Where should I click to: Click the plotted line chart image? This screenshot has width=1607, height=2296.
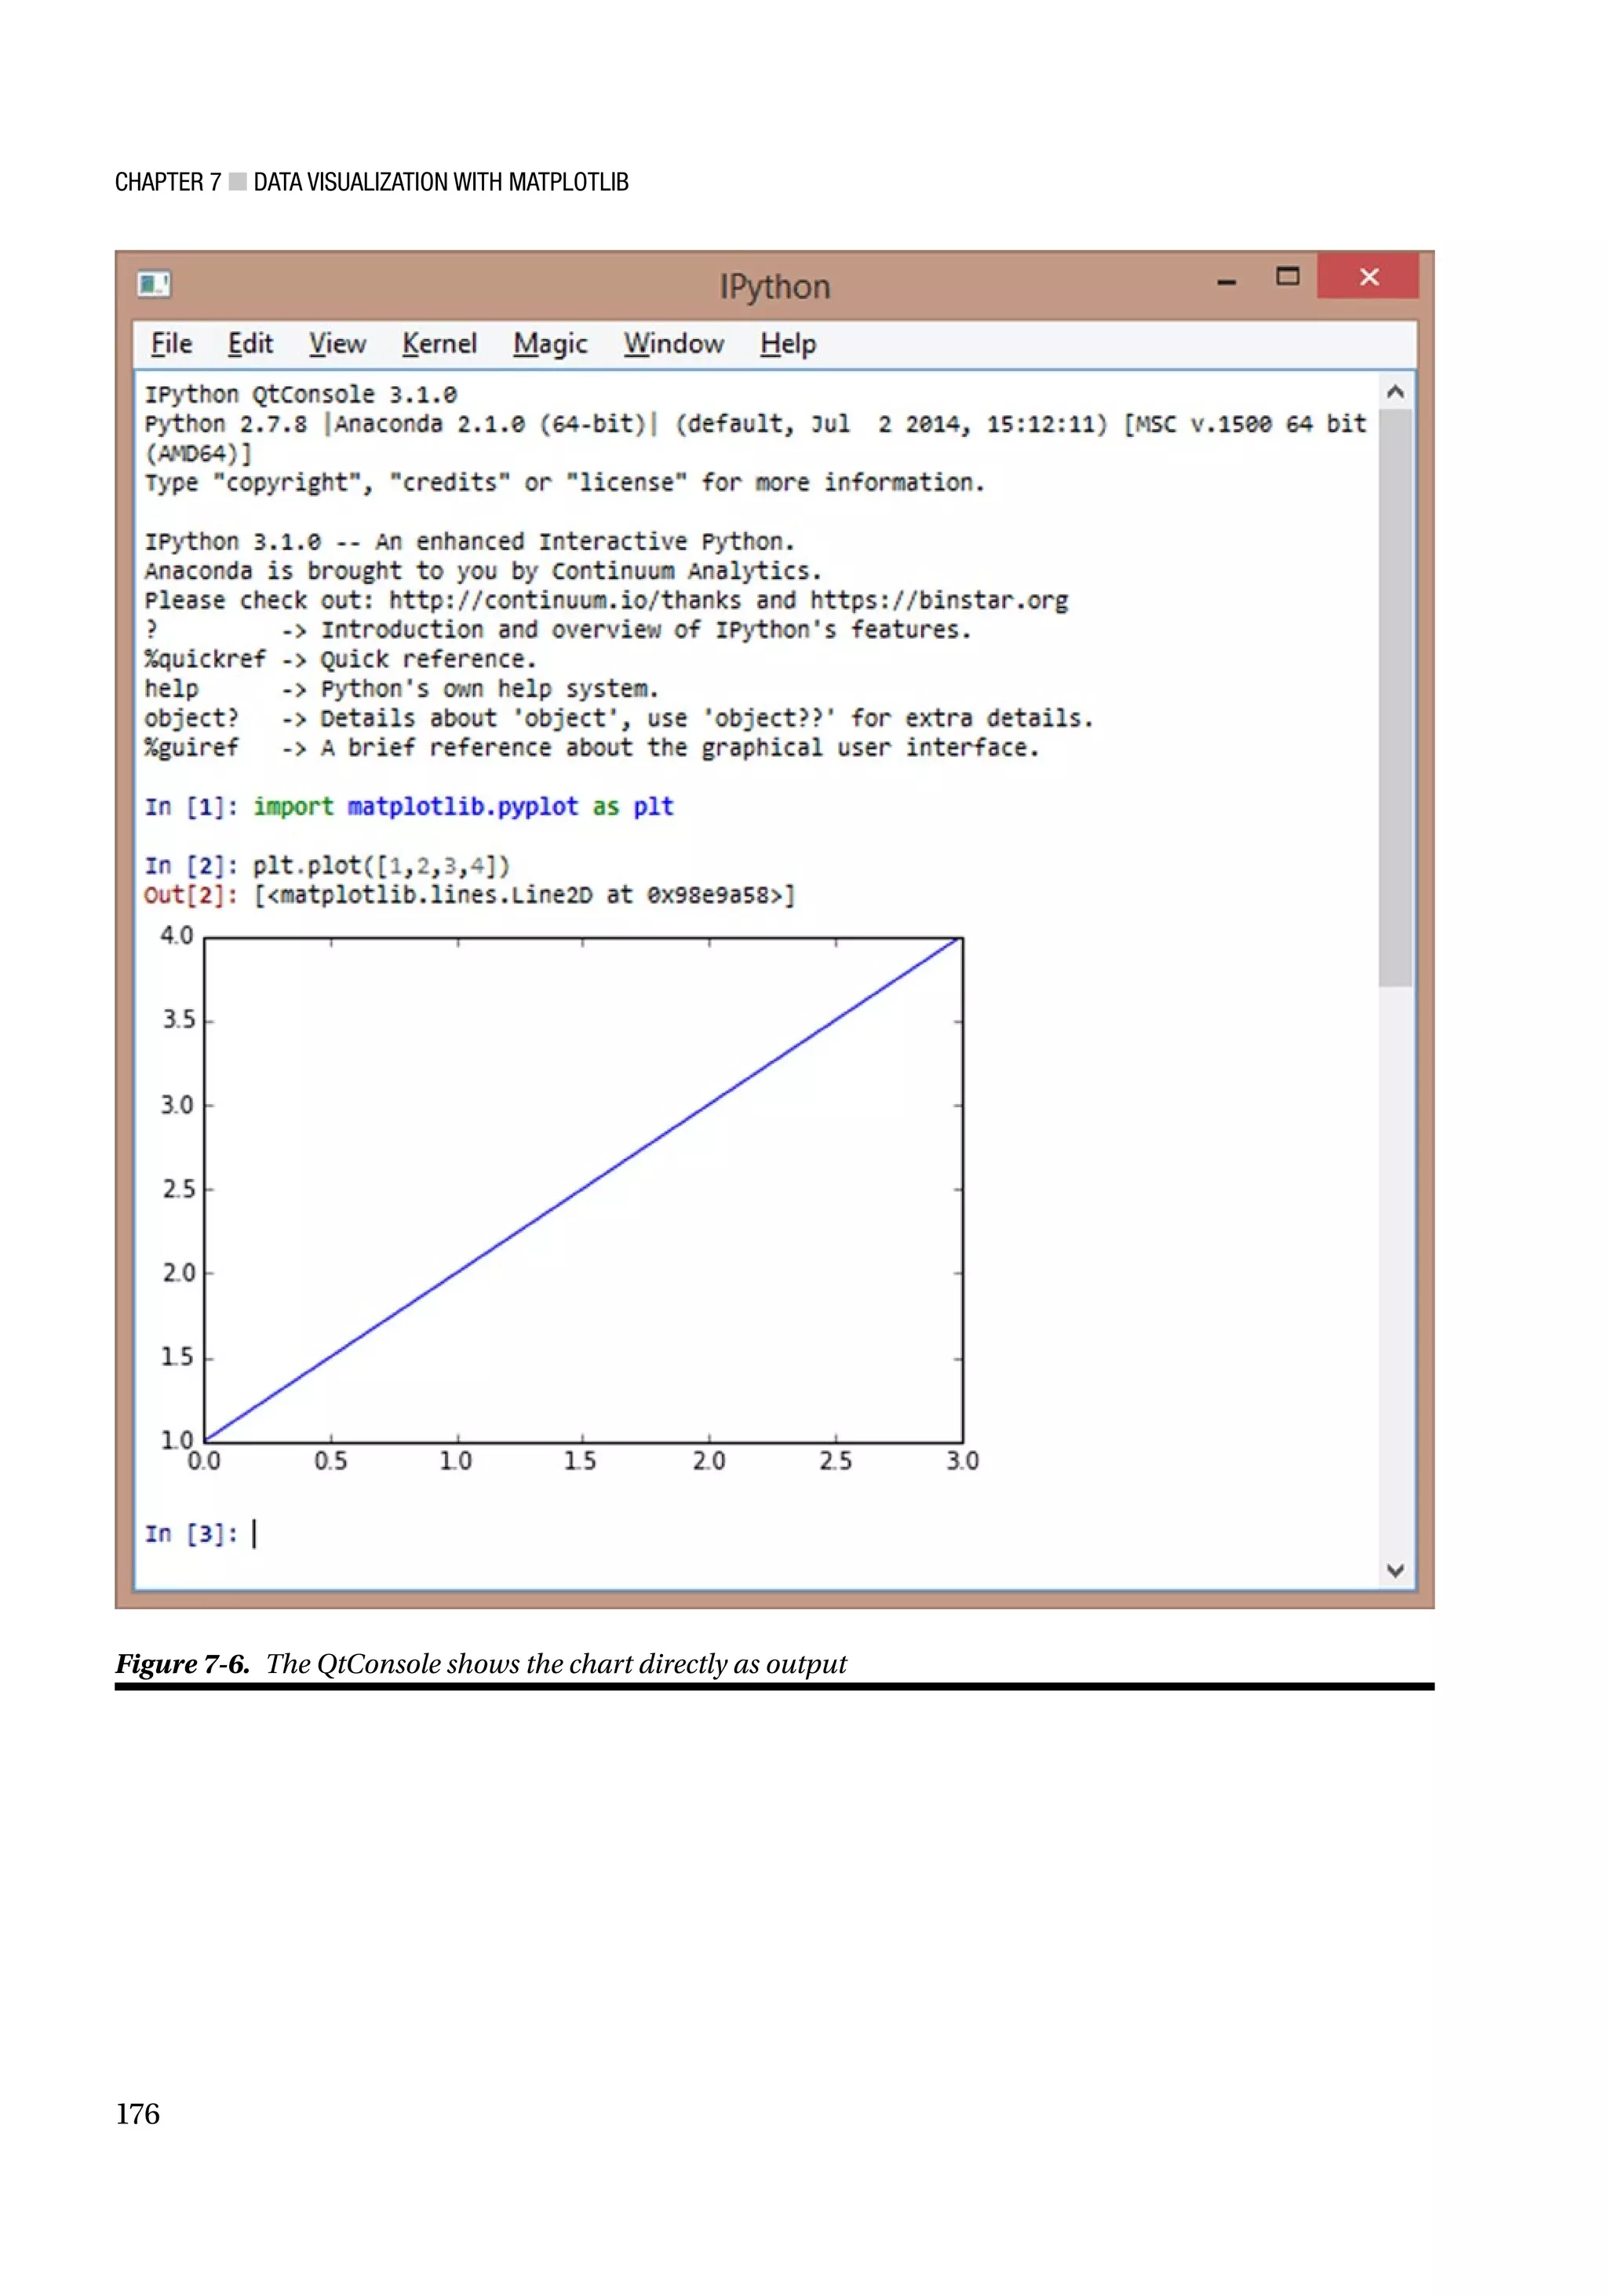pos(570,1198)
